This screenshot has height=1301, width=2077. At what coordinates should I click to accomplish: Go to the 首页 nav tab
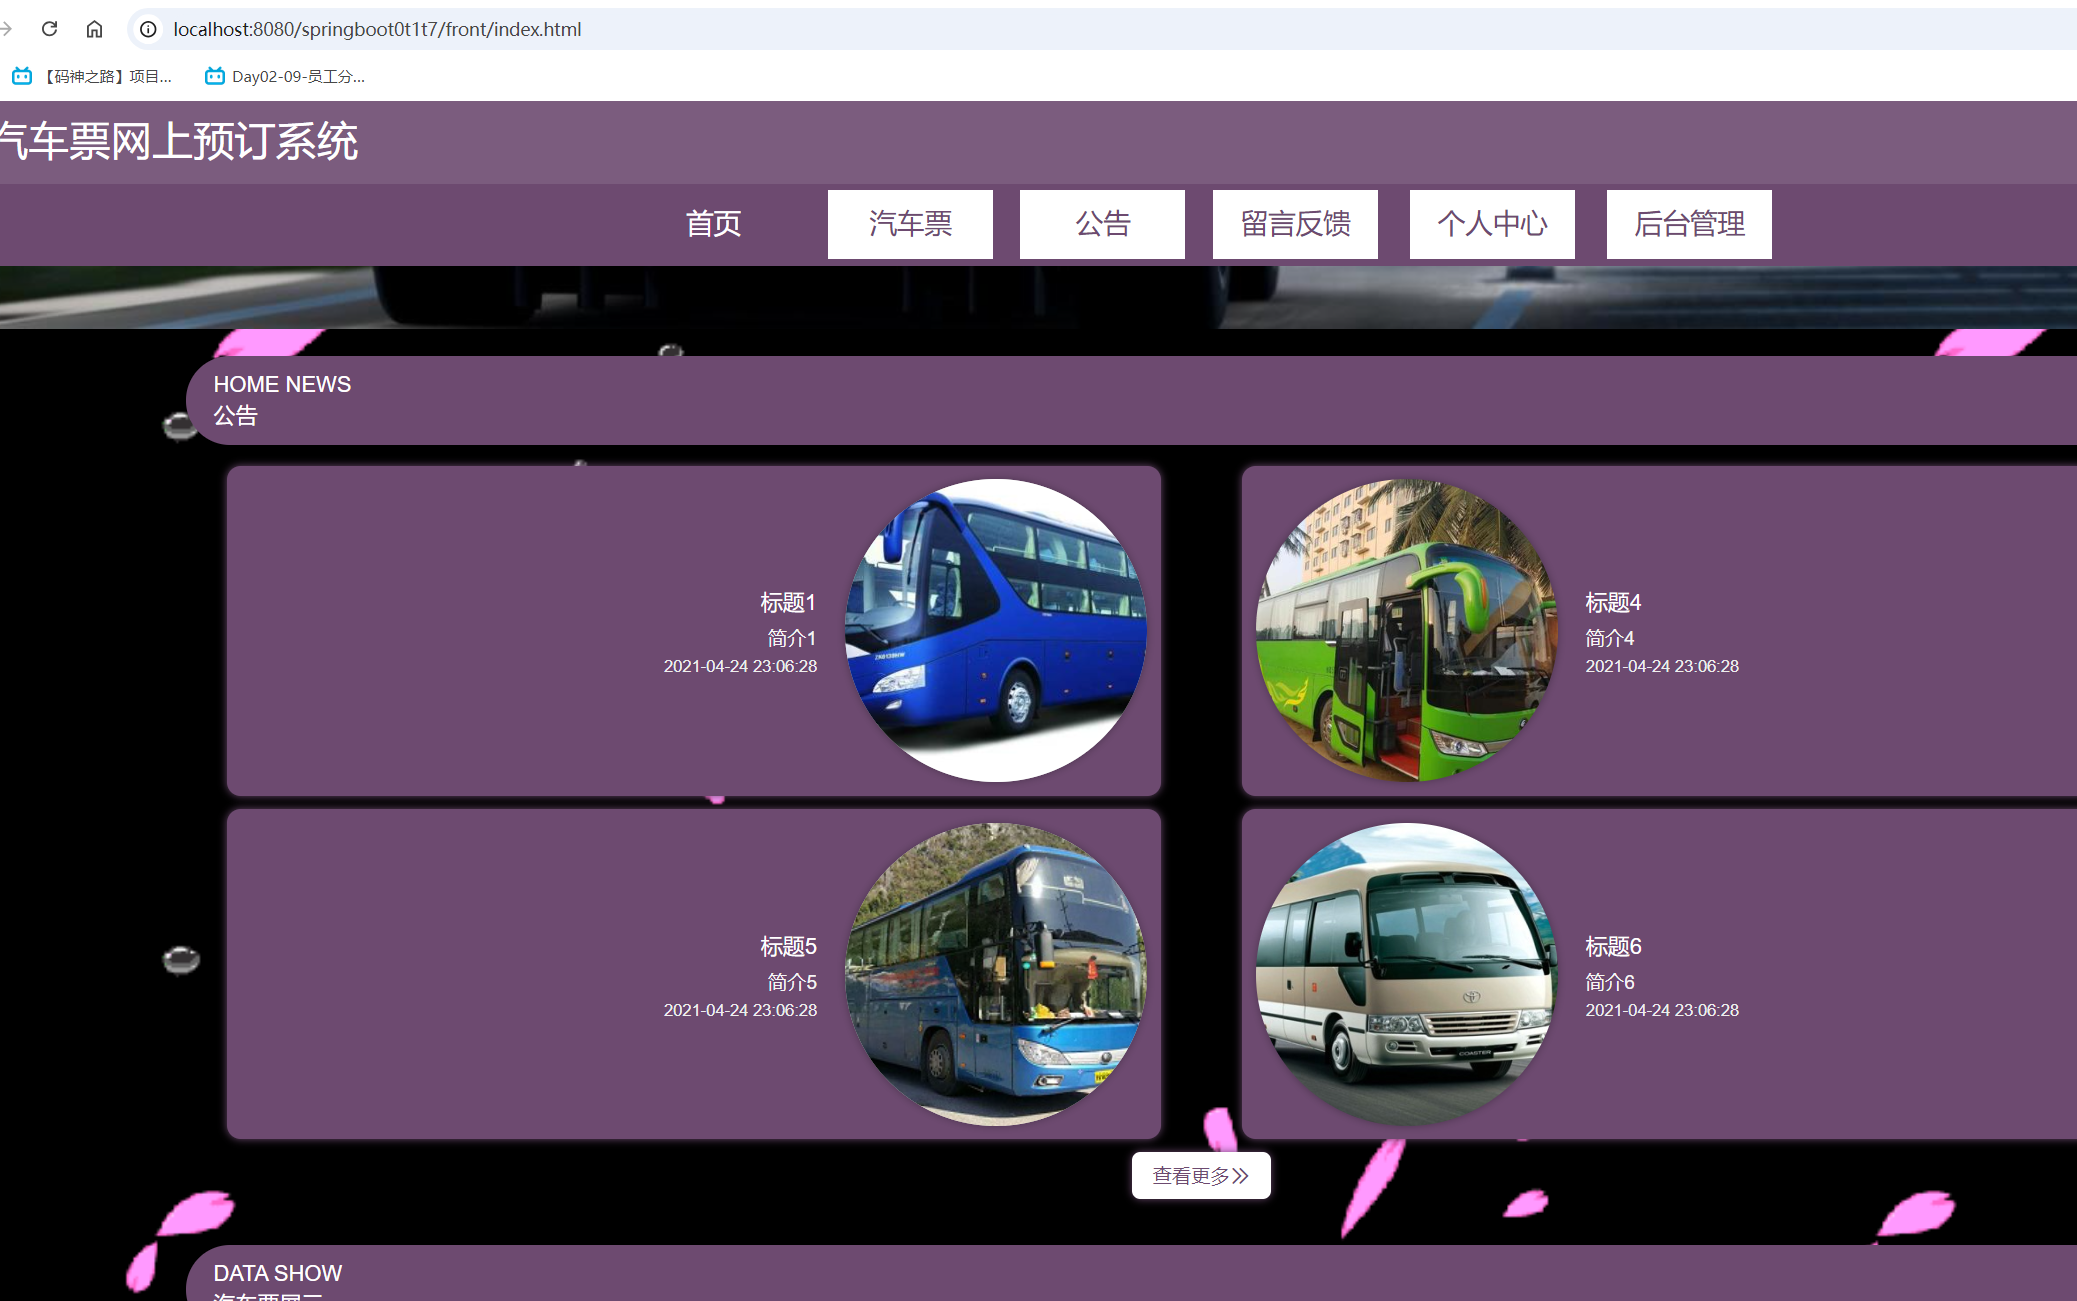point(713,224)
